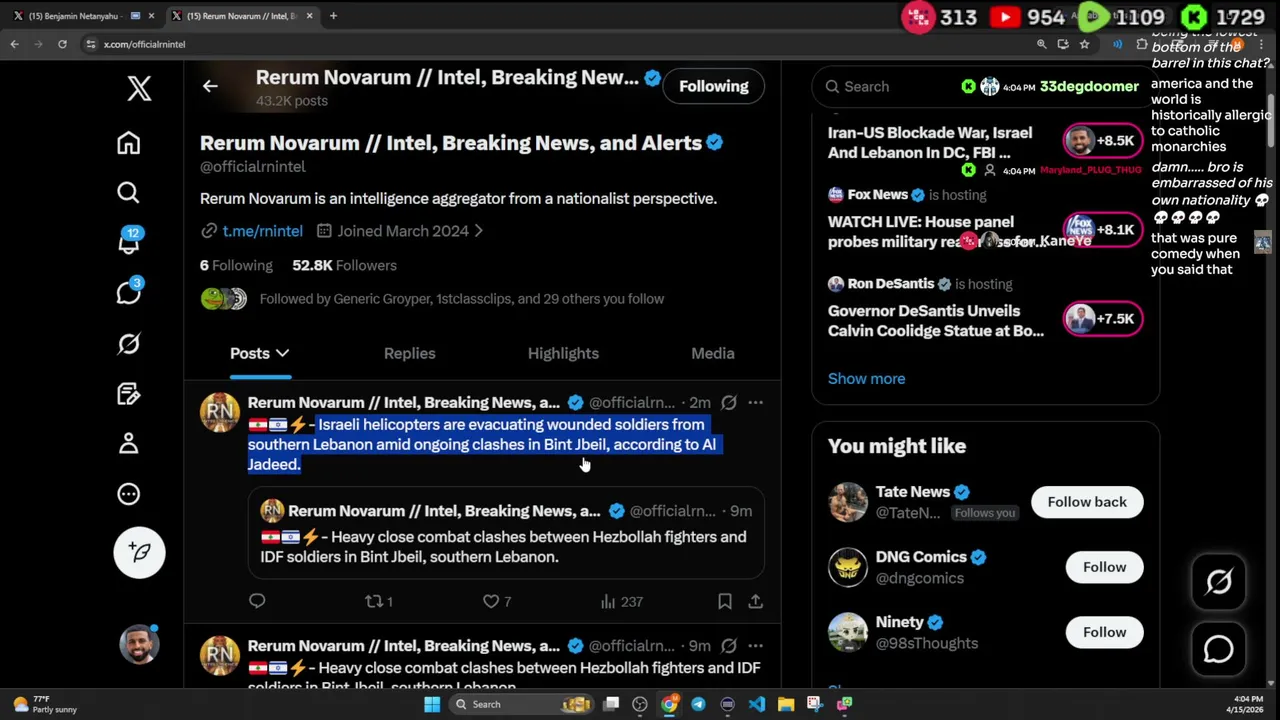The height and width of the screenshot is (720, 1280).
Task: Click taskbar Search box
Action: (521, 704)
